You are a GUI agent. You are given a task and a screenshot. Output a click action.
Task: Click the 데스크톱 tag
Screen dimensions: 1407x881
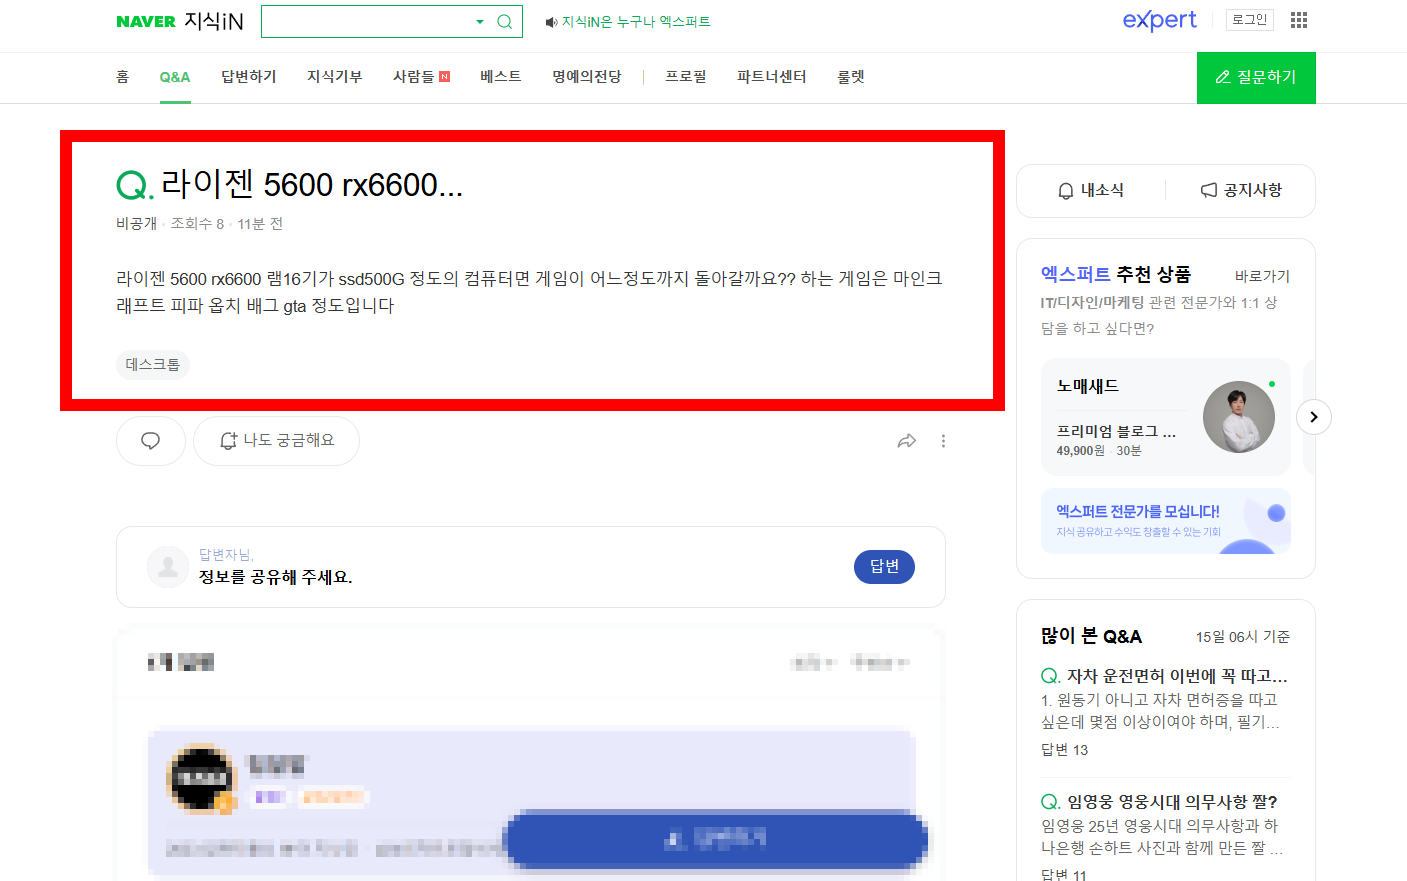point(153,365)
